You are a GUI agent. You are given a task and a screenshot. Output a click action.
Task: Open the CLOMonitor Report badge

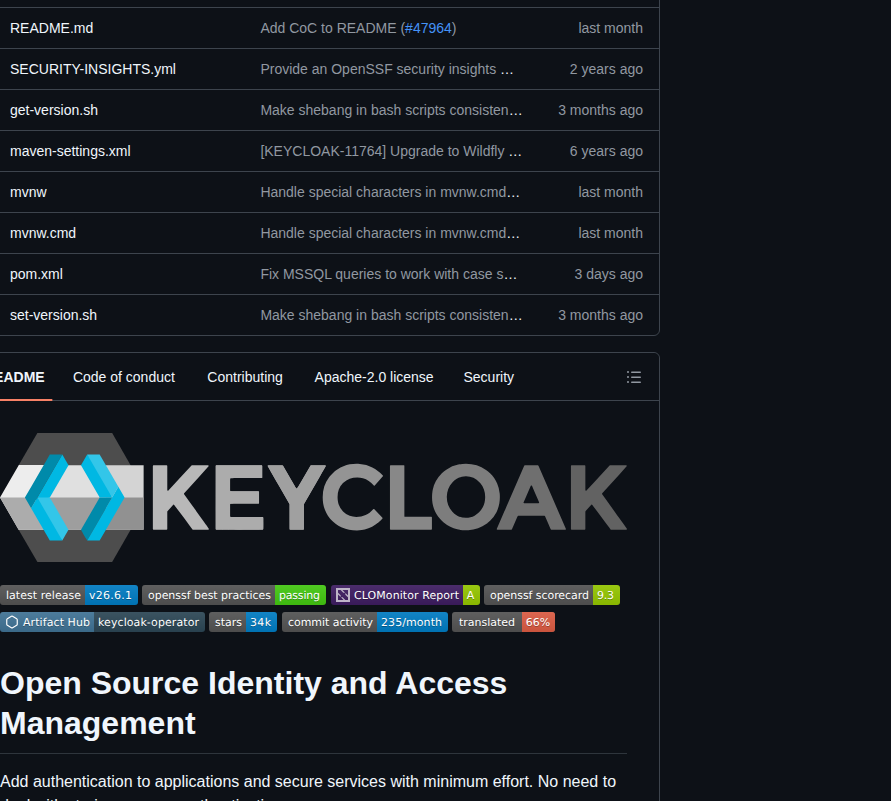[x=406, y=595]
